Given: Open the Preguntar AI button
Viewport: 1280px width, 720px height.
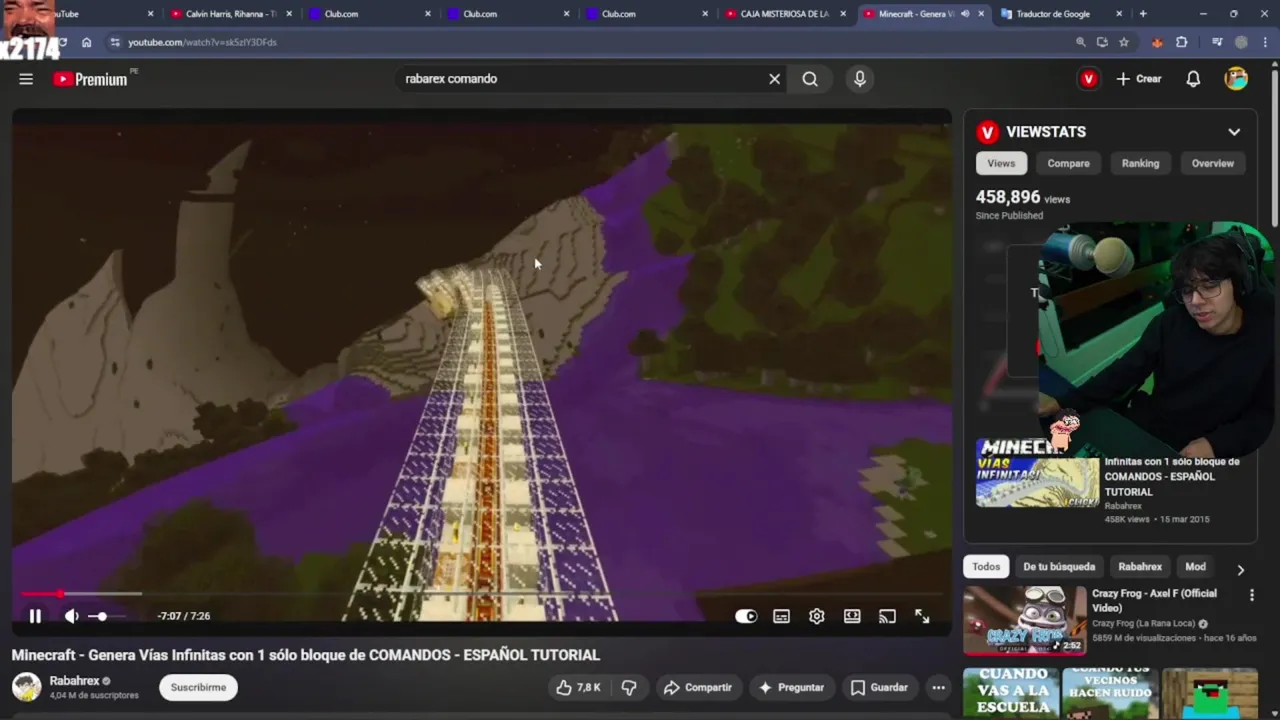Looking at the screenshot, I should (791, 687).
